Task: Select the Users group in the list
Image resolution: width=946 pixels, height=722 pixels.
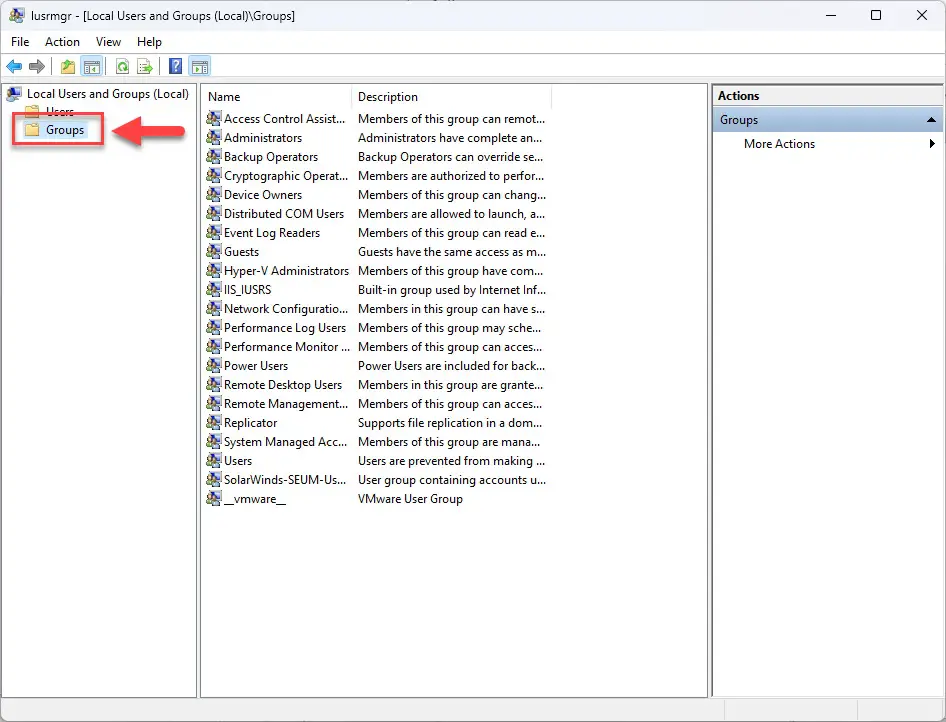Action: pyautogui.click(x=238, y=461)
